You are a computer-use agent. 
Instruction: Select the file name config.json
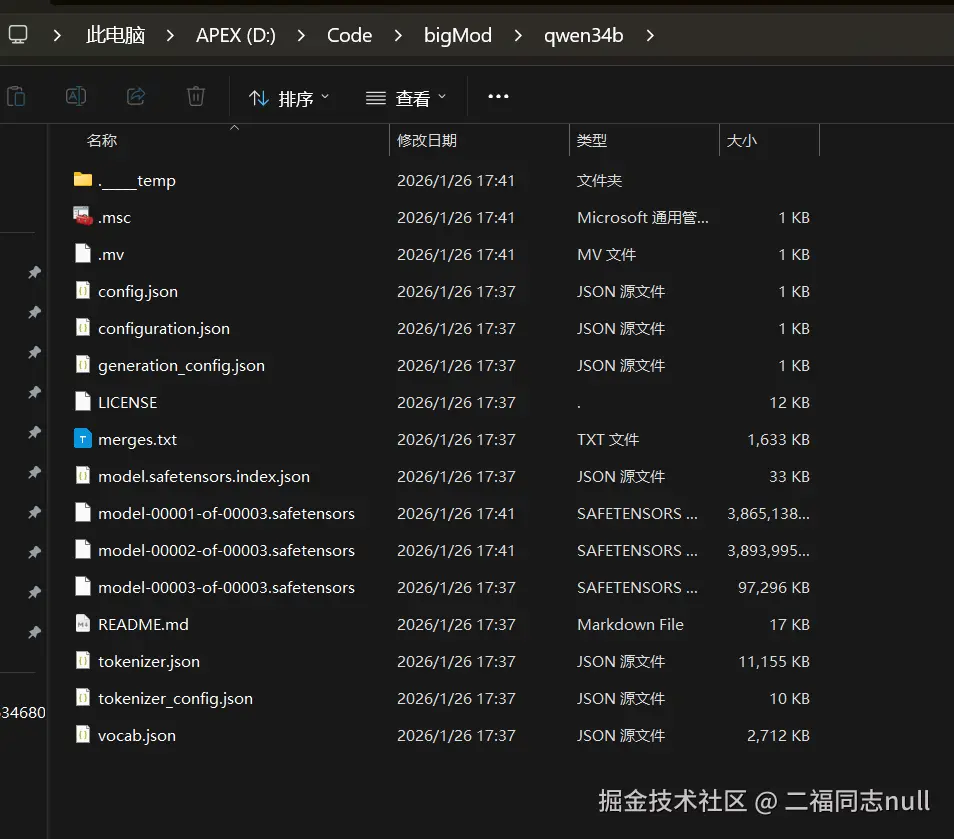coord(138,292)
